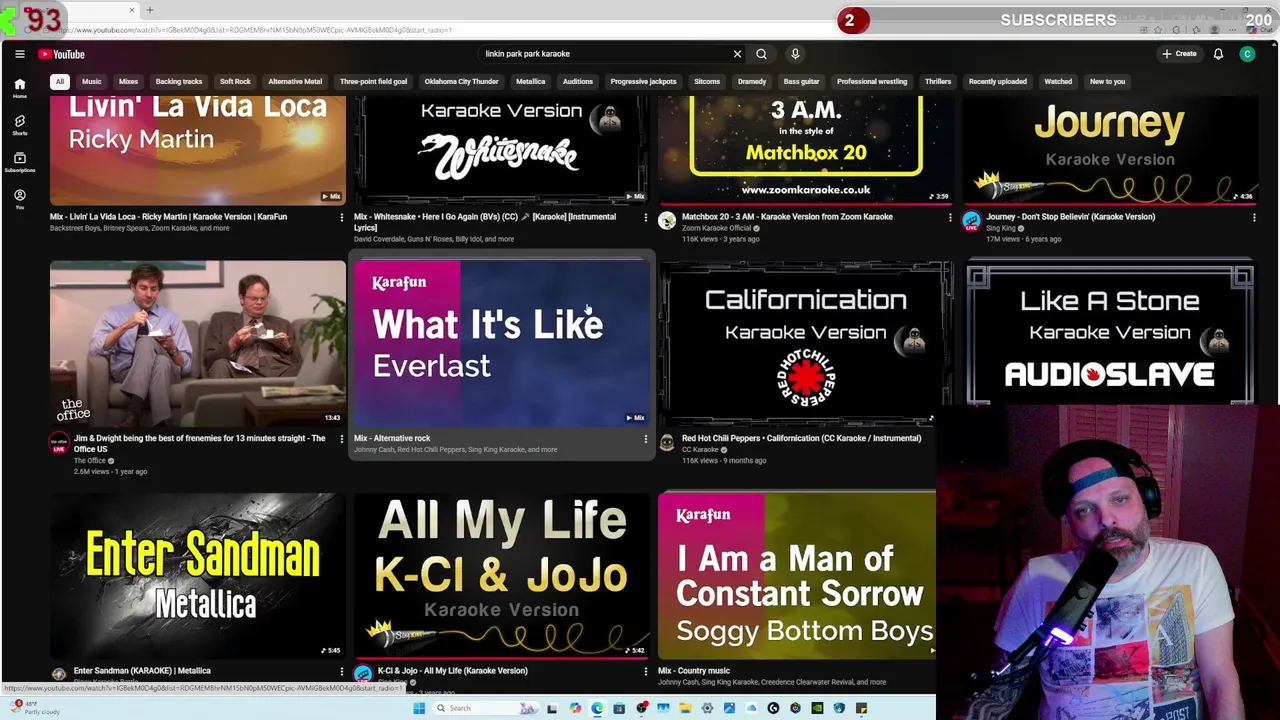Open Zoom Karaoke Official channel avatar
This screenshot has width=1280, height=720.
click(667, 221)
